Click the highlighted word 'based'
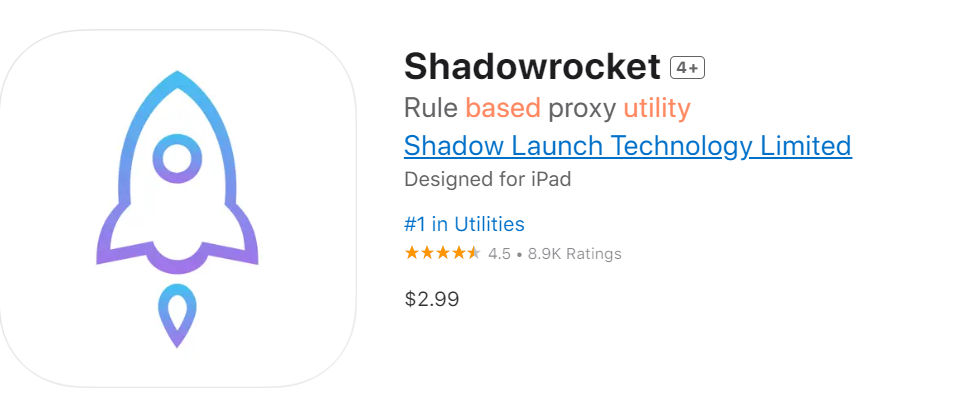The width and height of the screenshot is (957, 396). coord(503,108)
